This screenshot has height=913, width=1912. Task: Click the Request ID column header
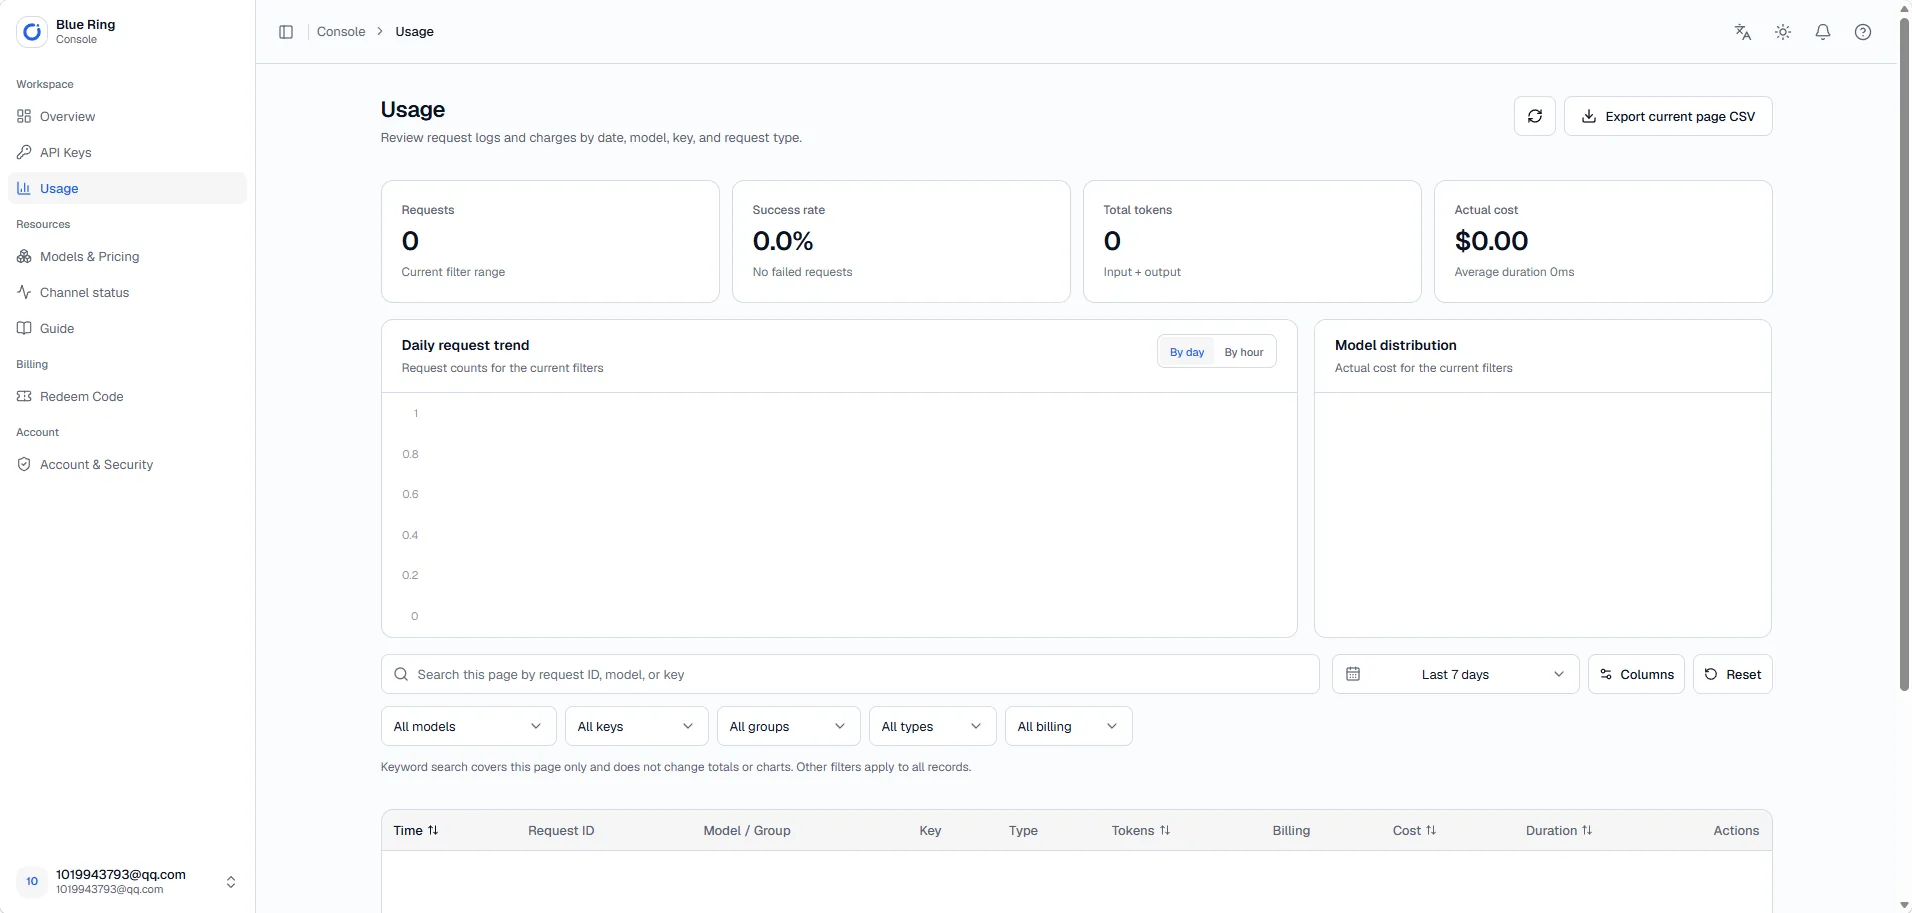(x=561, y=830)
